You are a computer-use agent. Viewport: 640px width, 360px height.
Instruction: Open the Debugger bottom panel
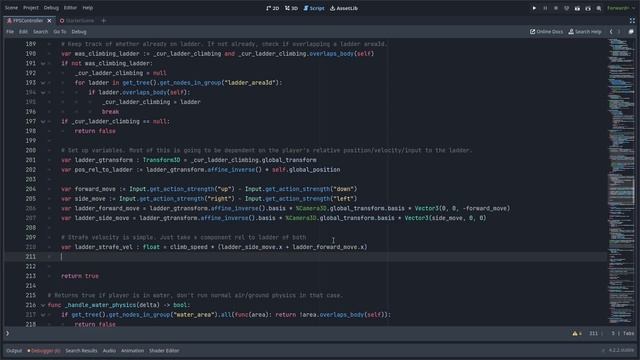pos(44,351)
